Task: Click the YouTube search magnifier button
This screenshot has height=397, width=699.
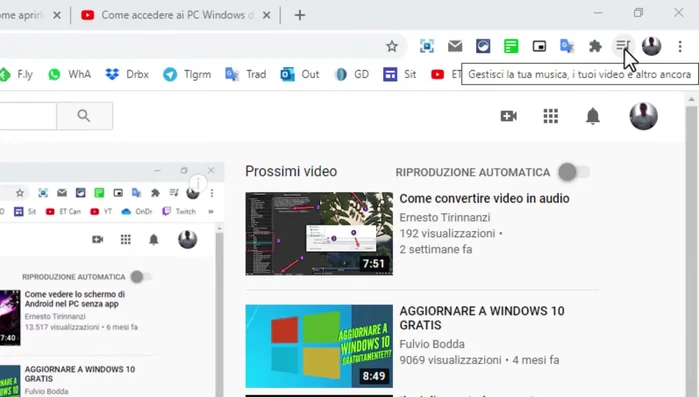Action: click(84, 116)
